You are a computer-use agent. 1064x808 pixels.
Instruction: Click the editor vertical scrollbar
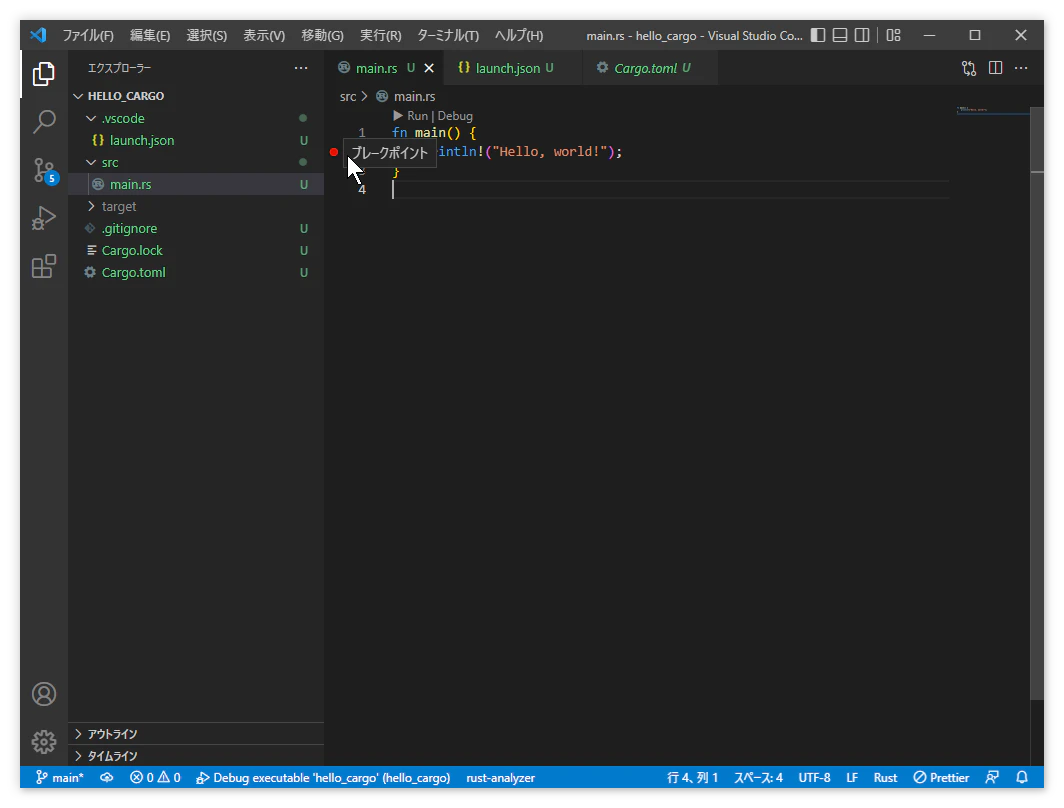1037,404
